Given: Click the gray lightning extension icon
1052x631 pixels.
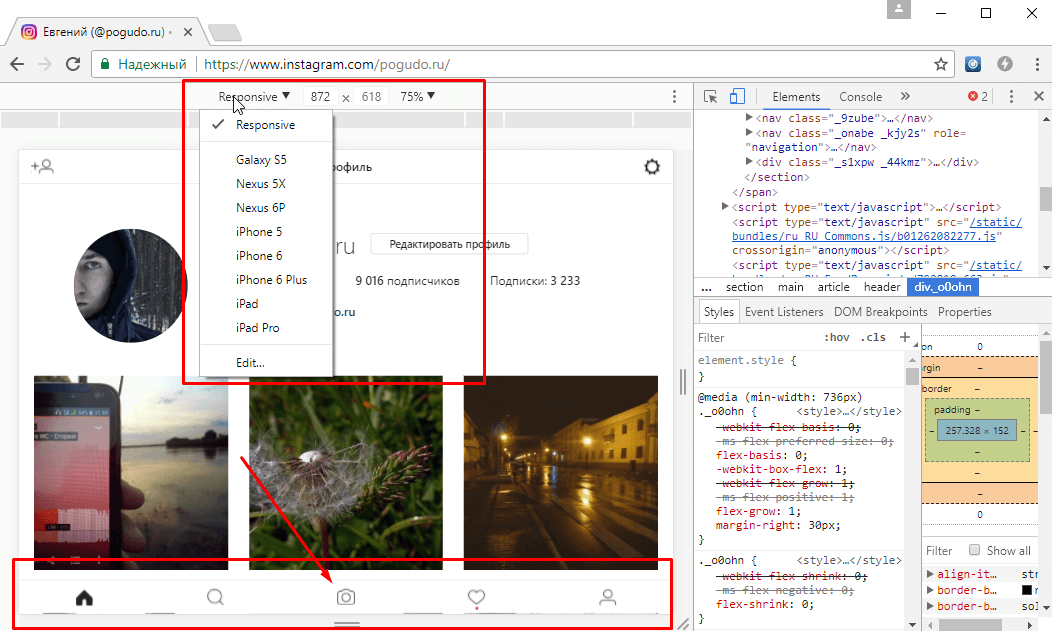Looking at the screenshot, I should 1004,64.
